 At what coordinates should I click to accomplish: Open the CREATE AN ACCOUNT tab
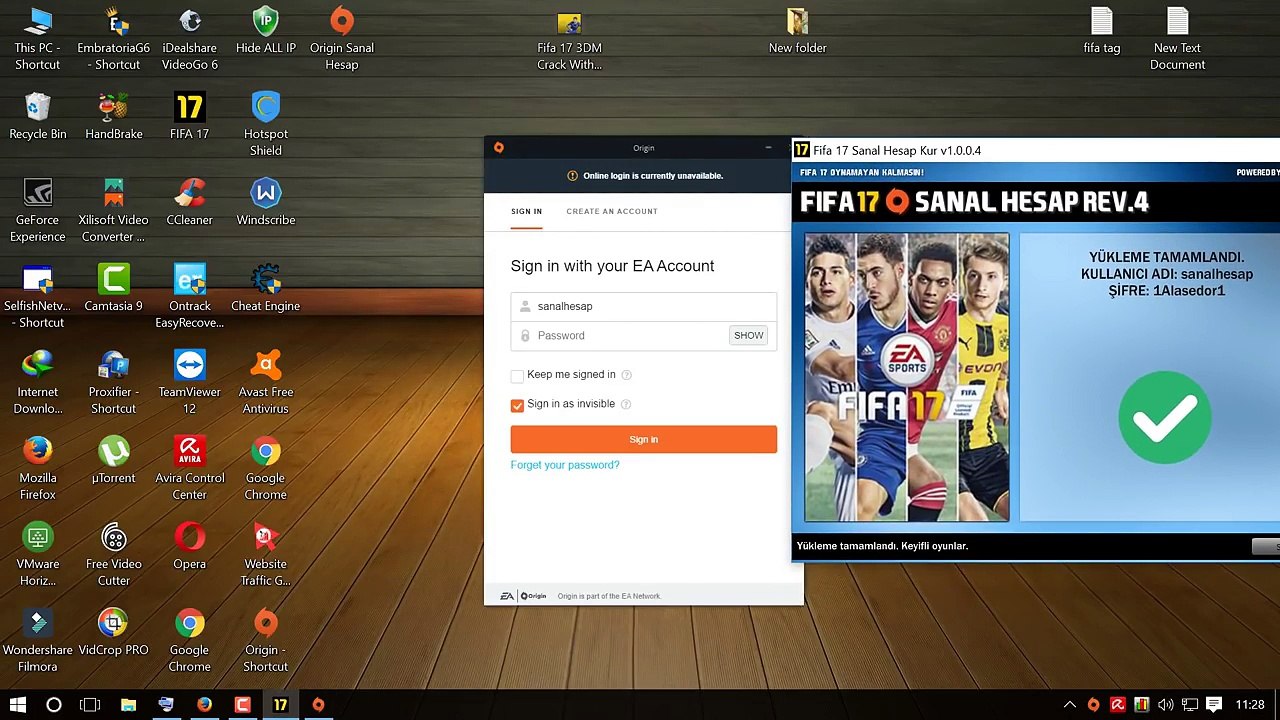click(612, 211)
